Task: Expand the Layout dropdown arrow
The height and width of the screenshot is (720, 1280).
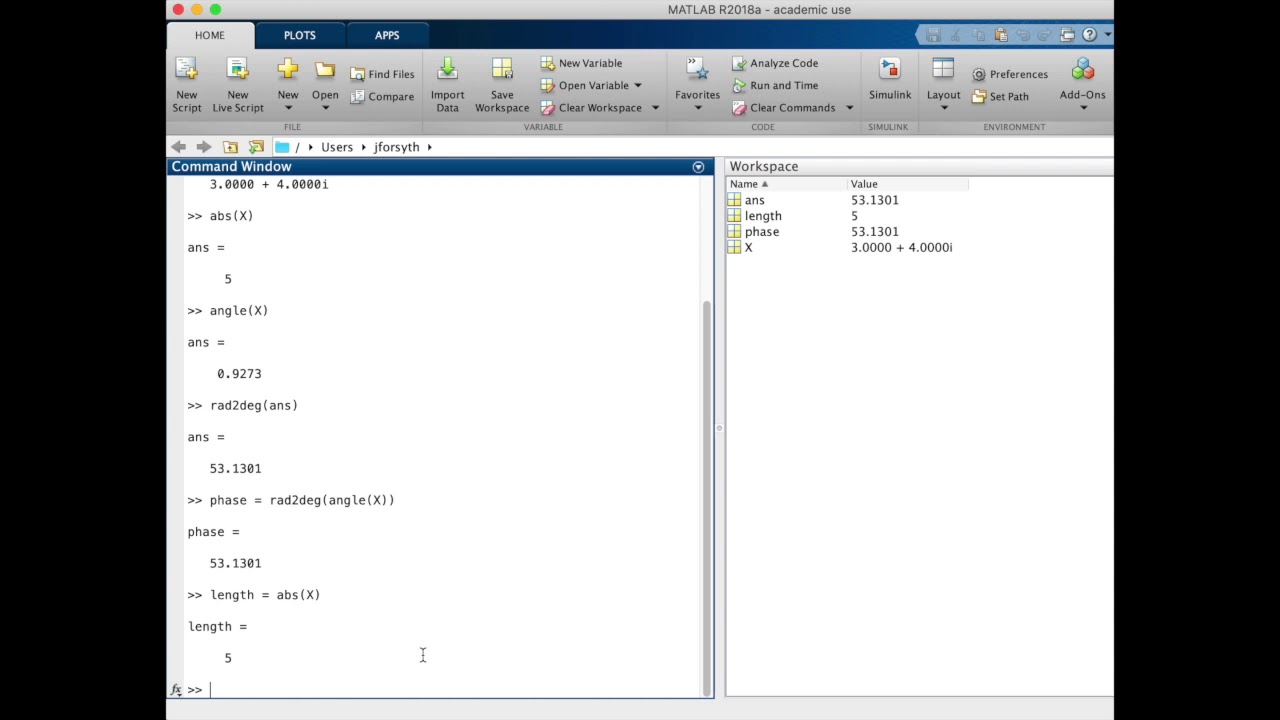Action: pyautogui.click(x=943, y=108)
